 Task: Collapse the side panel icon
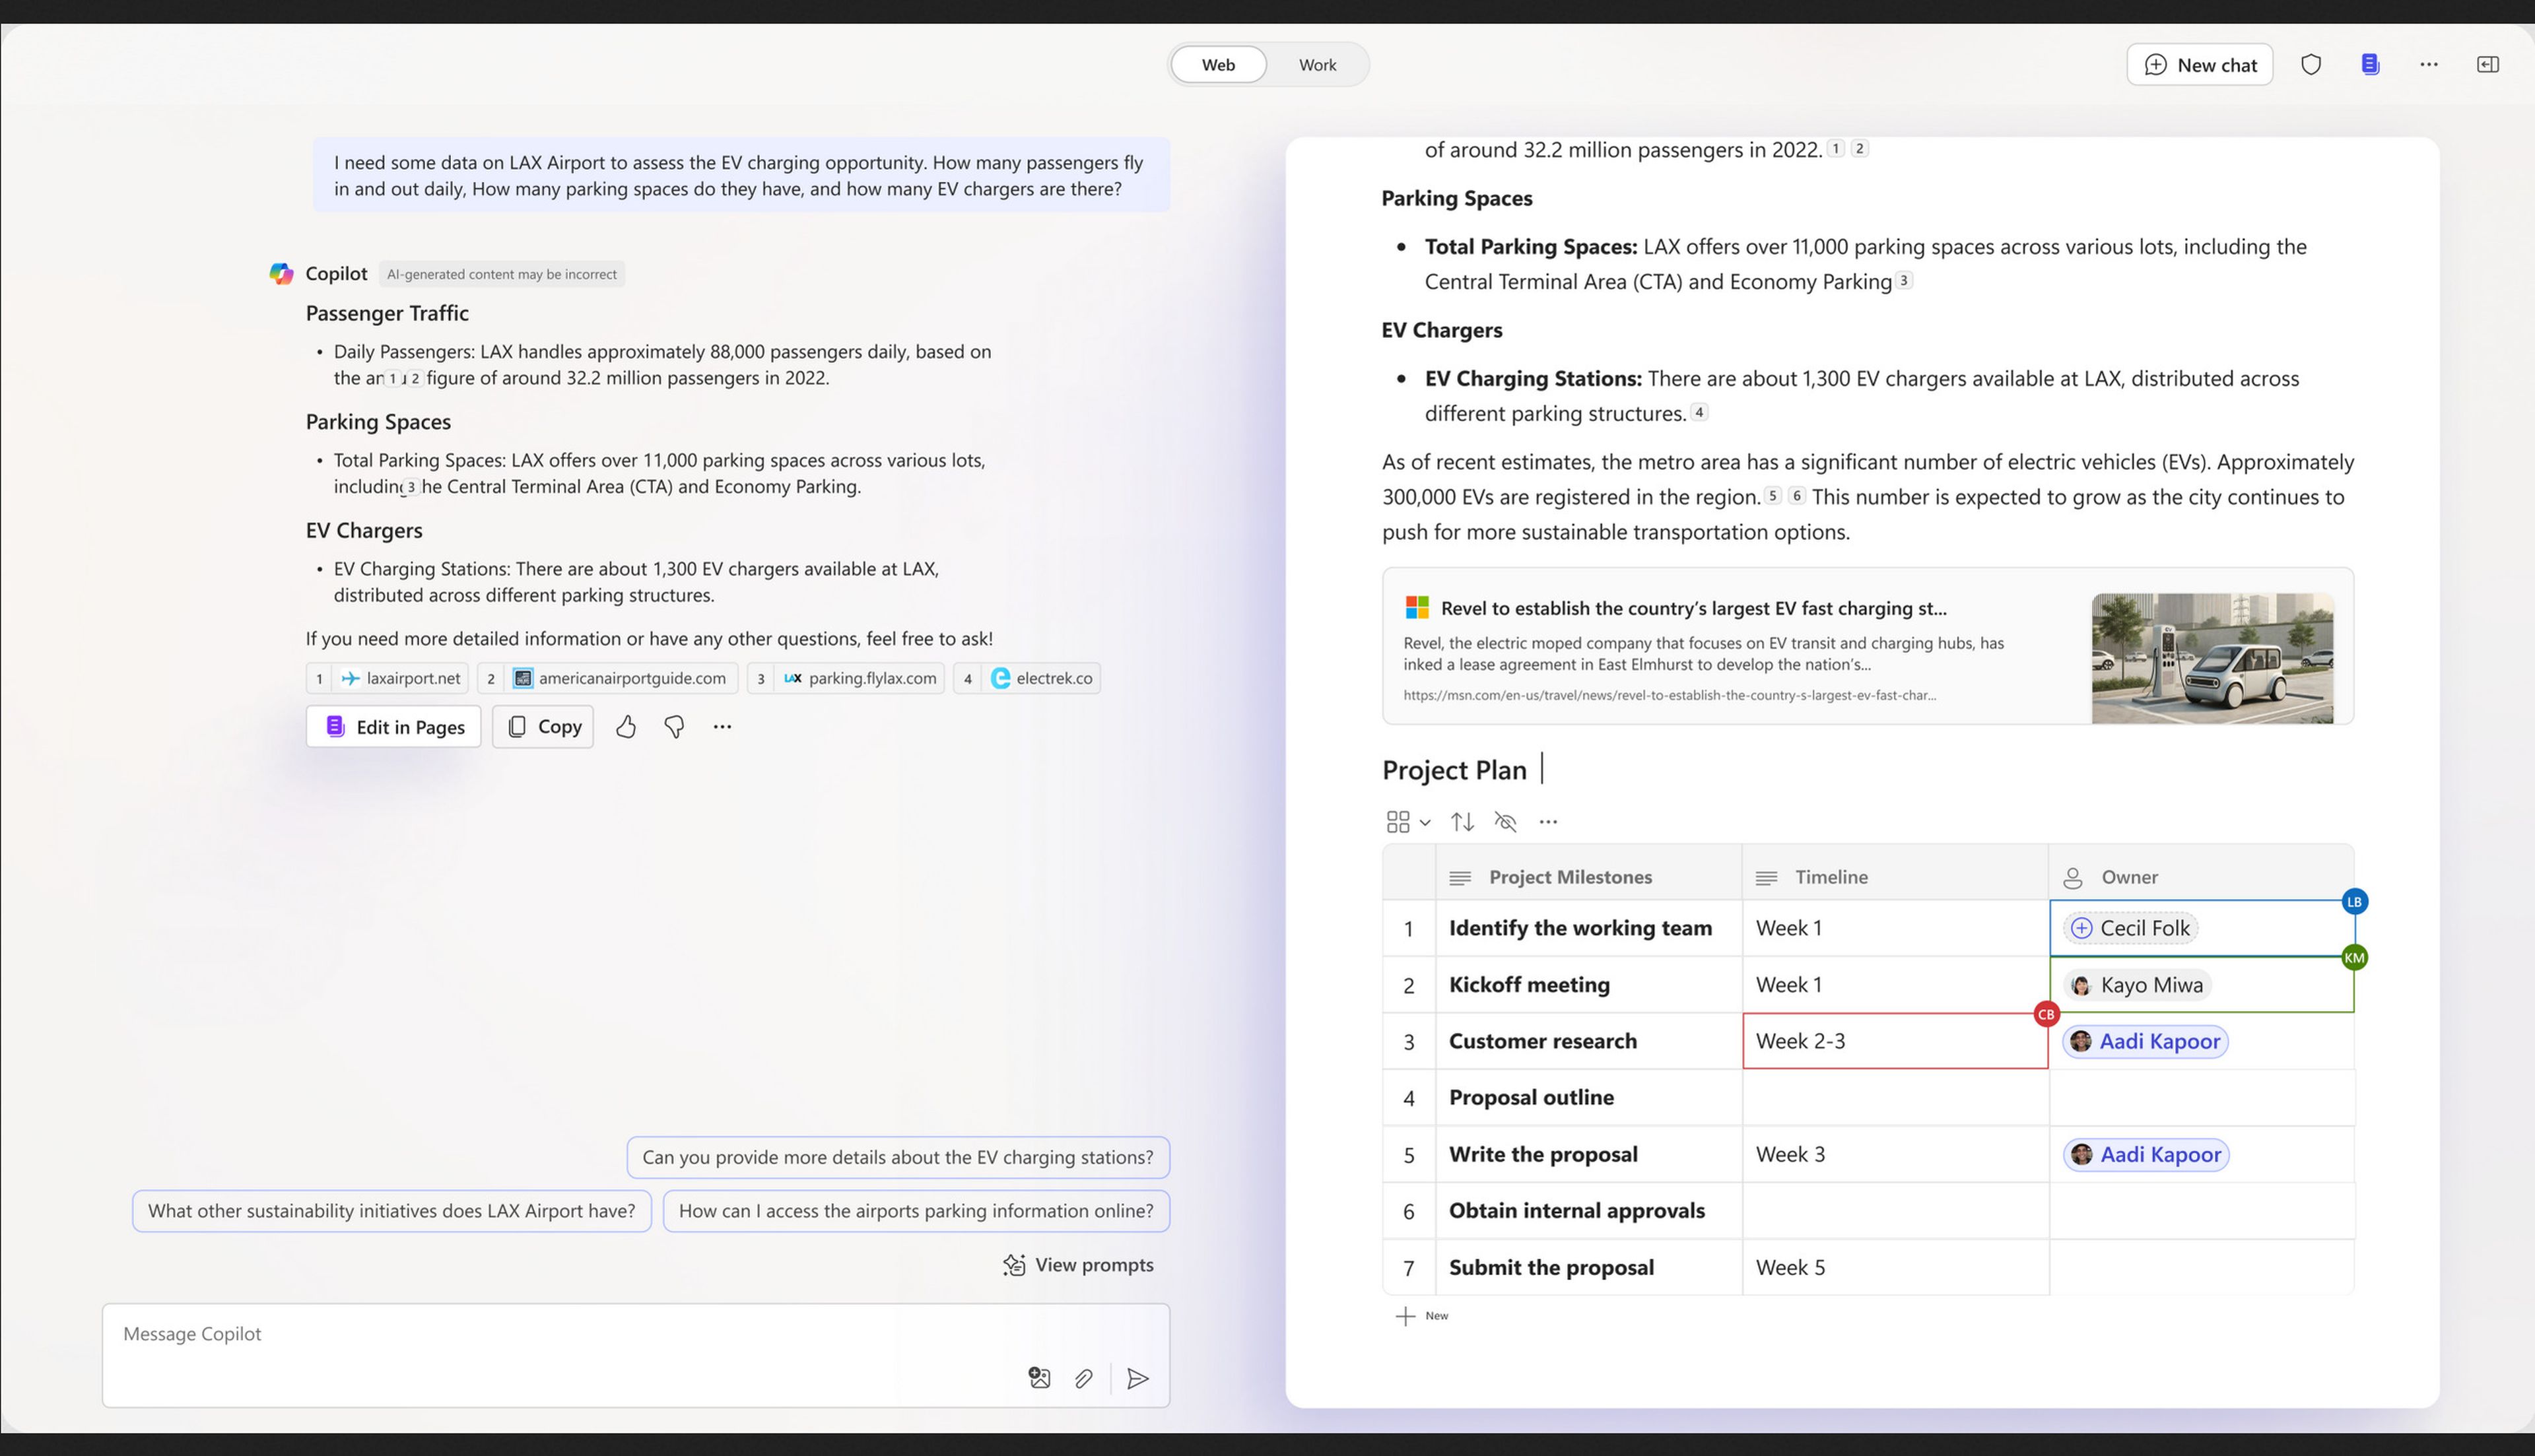point(2488,64)
